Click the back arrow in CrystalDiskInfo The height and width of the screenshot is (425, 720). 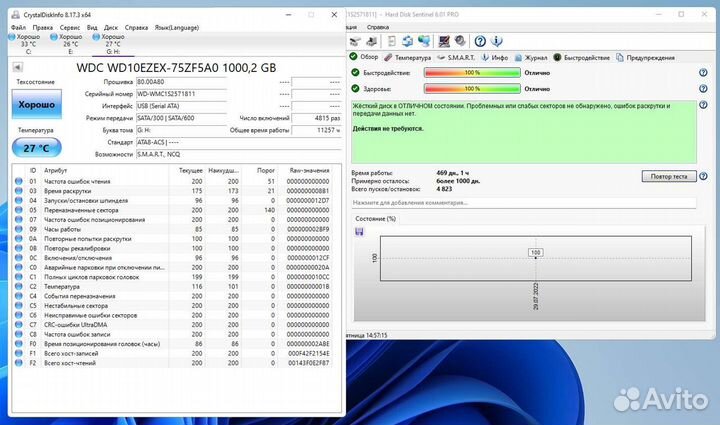click(x=17, y=67)
